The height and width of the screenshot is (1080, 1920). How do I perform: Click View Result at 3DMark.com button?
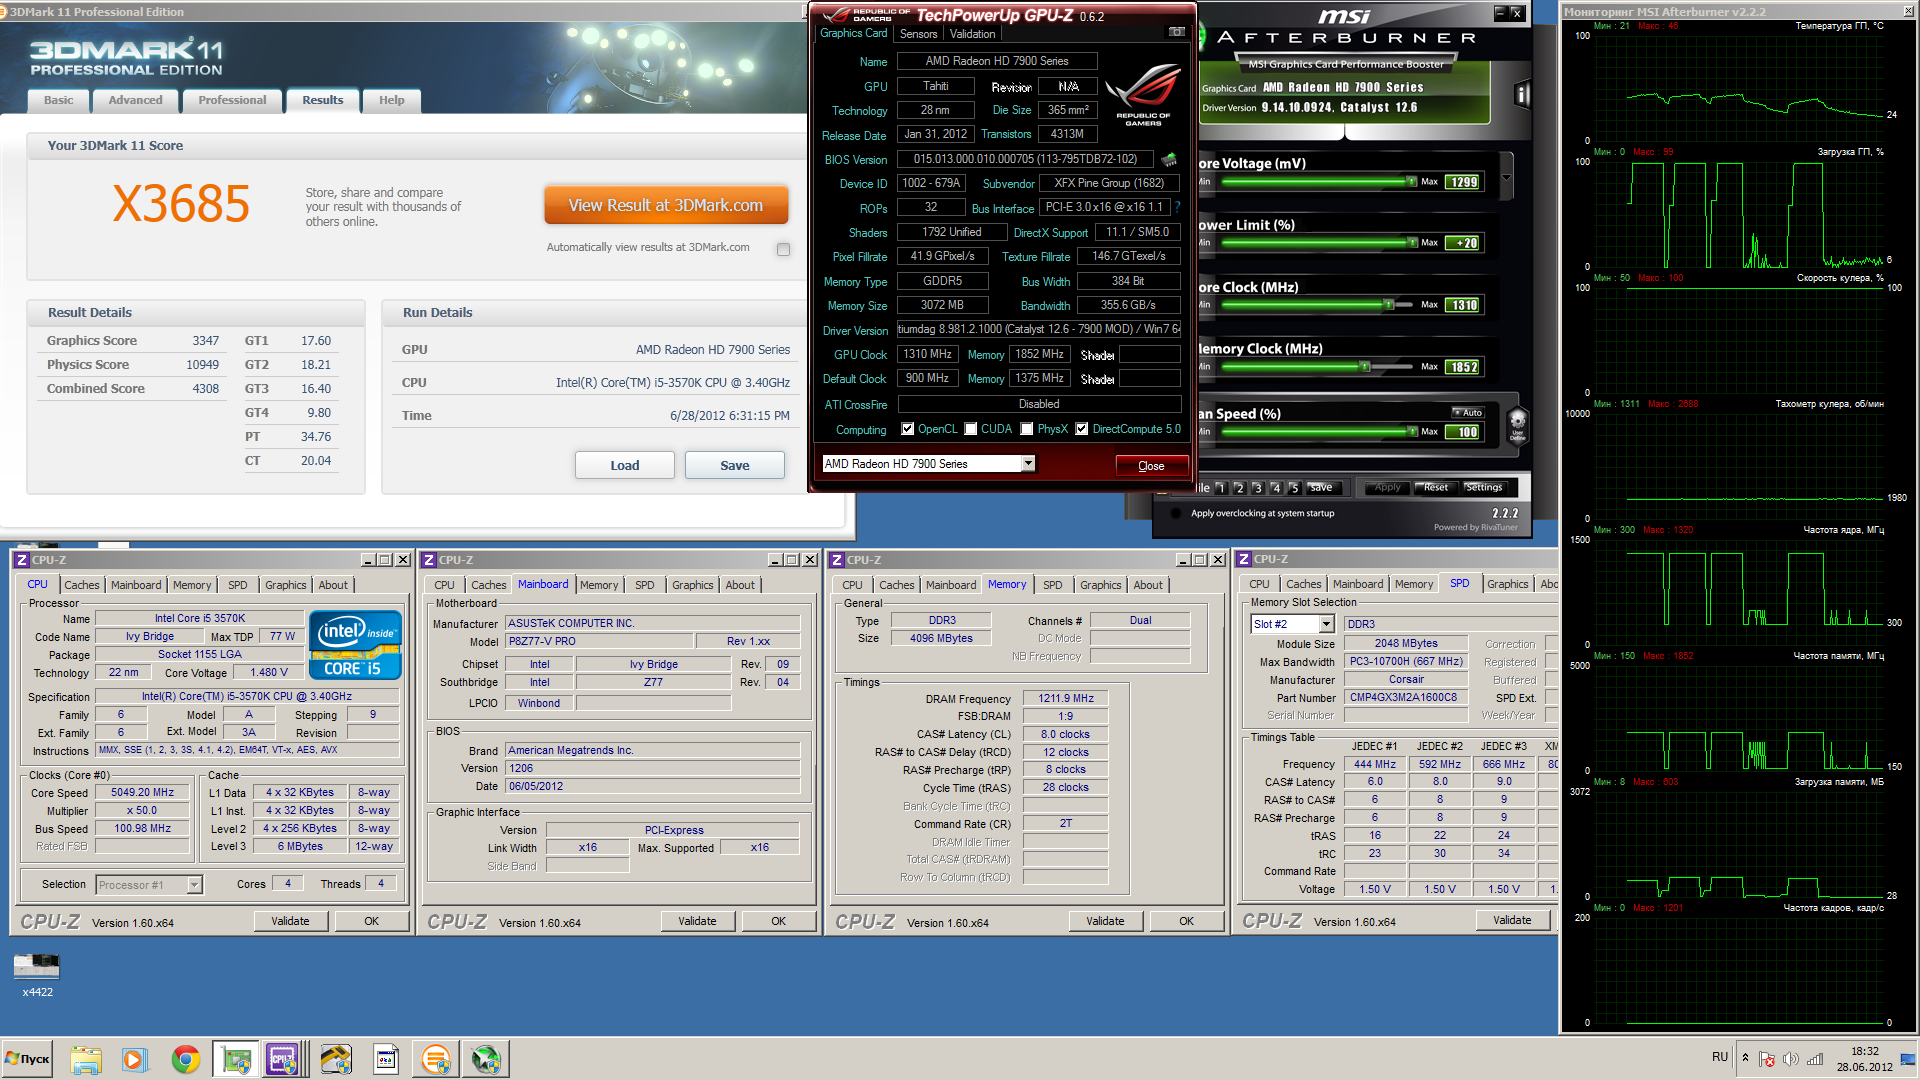[x=665, y=205]
